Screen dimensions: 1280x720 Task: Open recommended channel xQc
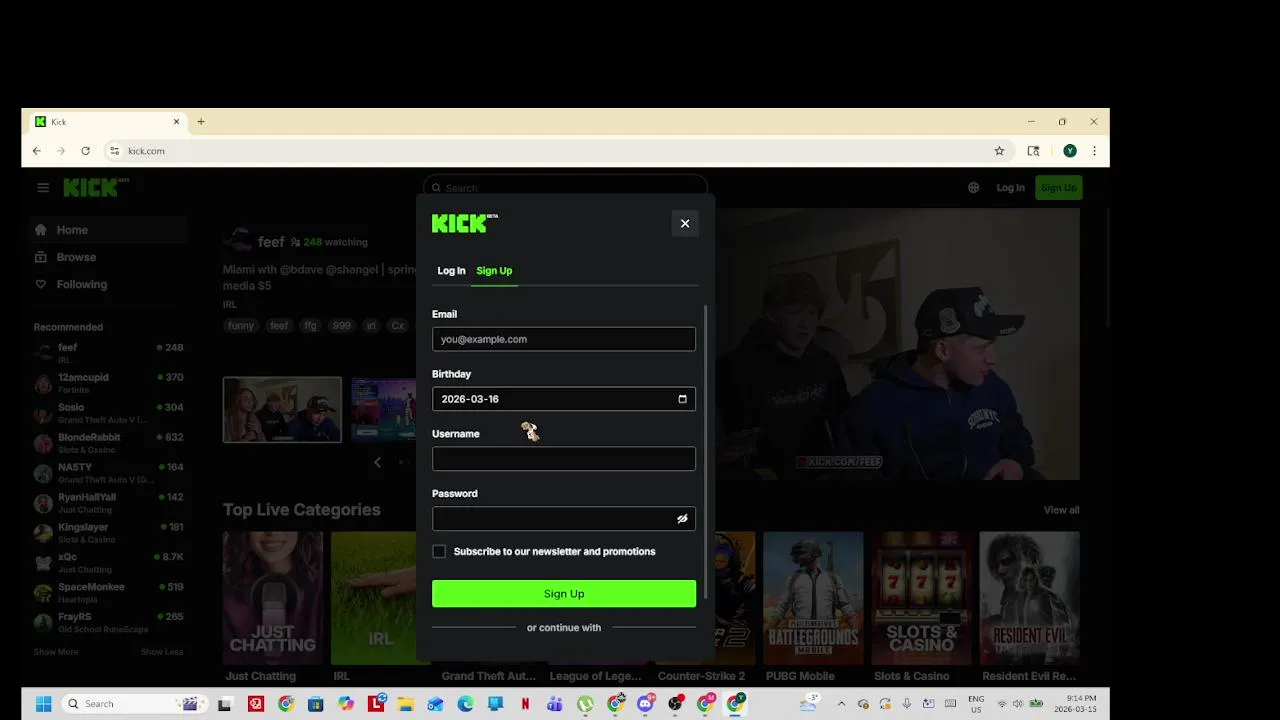click(x=108, y=563)
